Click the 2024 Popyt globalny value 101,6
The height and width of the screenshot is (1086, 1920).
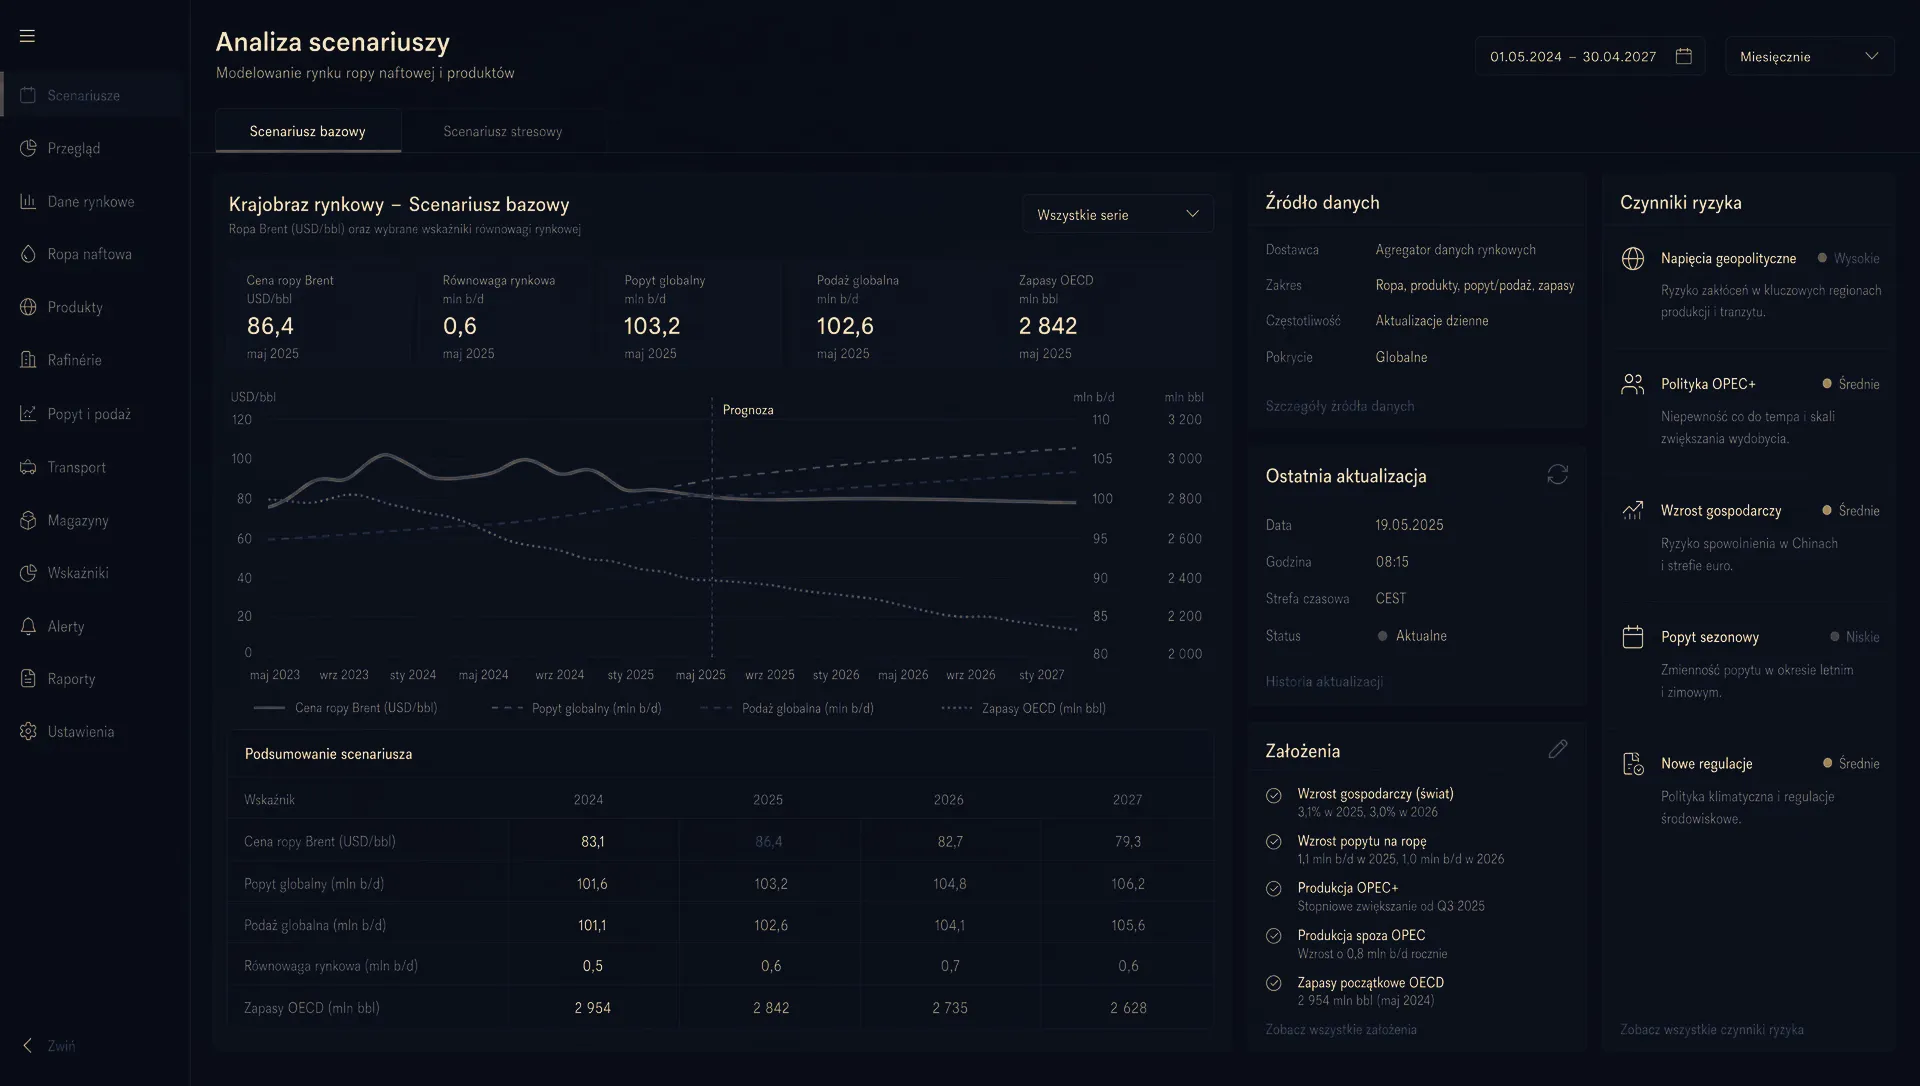pos(592,884)
